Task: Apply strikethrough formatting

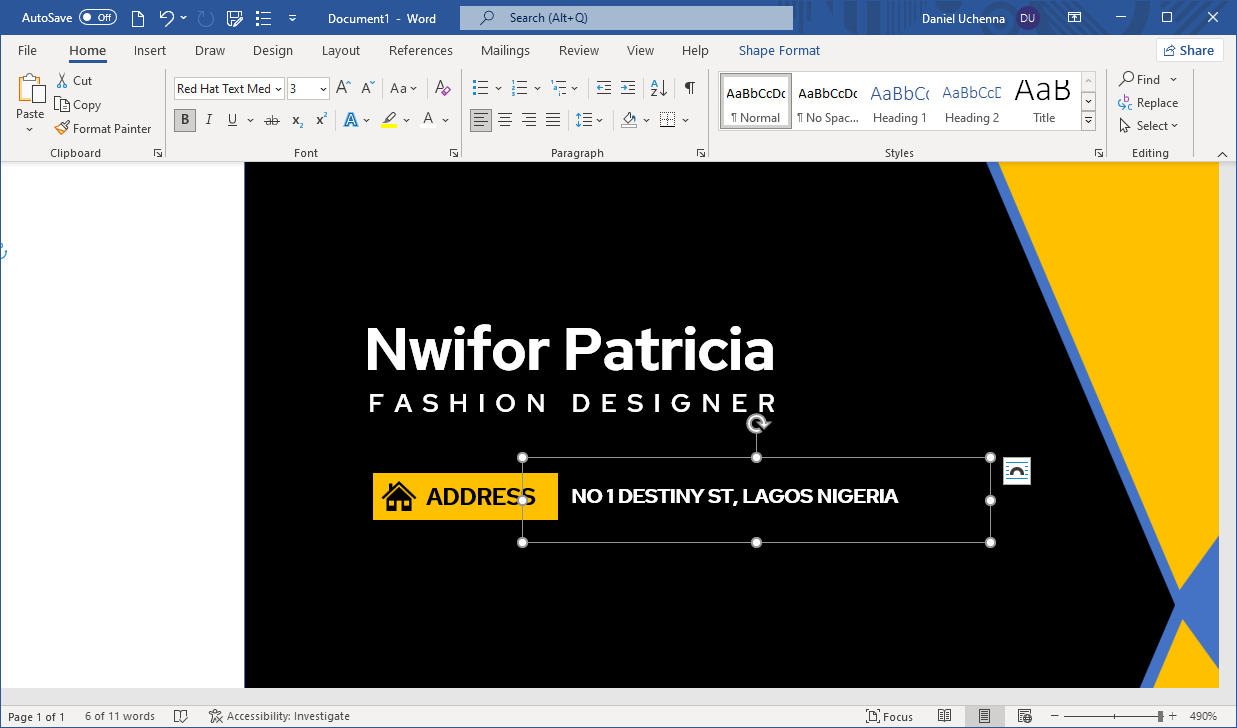Action: coord(271,120)
